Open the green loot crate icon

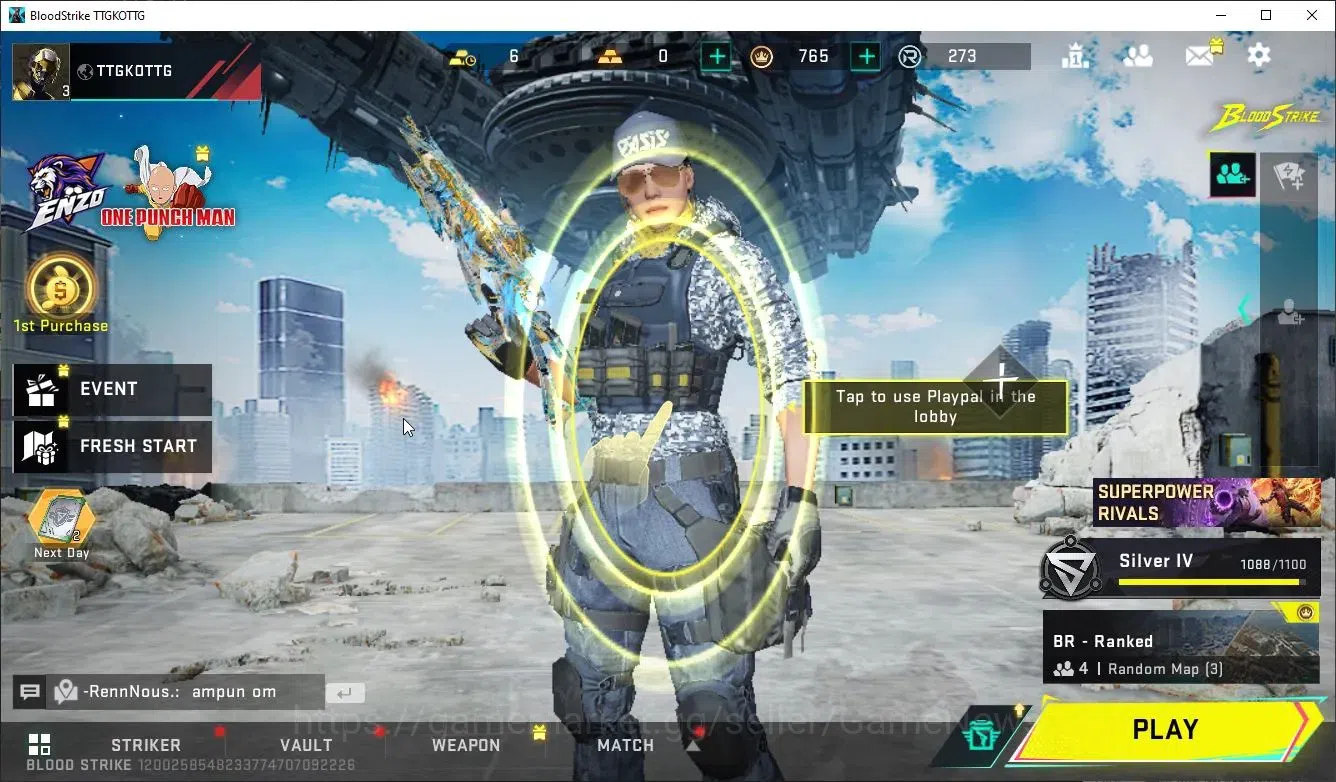point(983,738)
